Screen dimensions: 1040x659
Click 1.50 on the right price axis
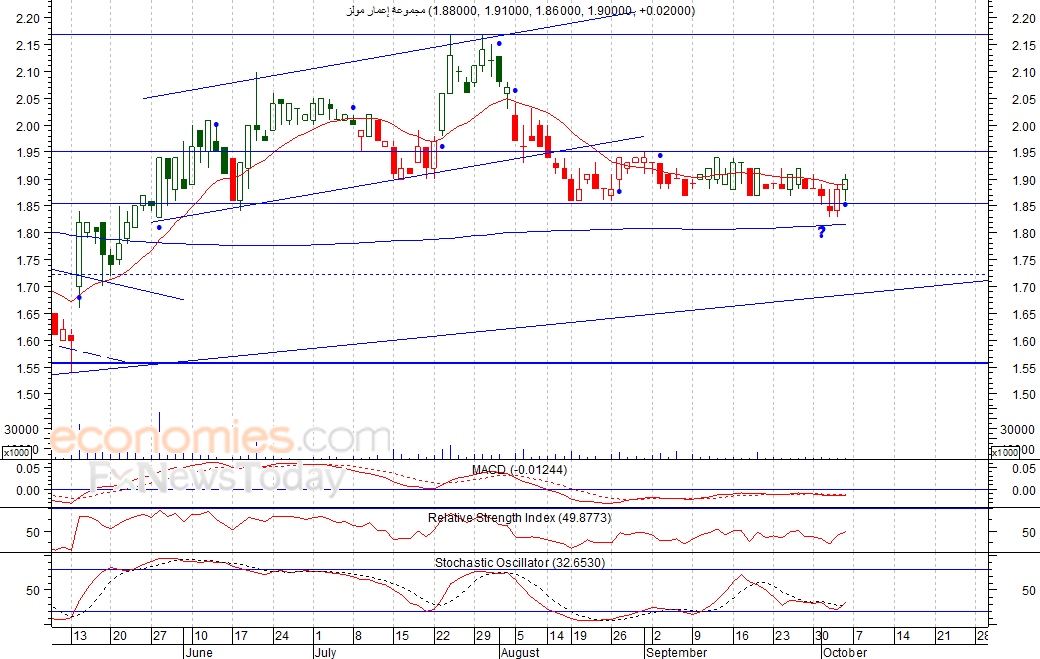pyautogui.click(x=1023, y=394)
